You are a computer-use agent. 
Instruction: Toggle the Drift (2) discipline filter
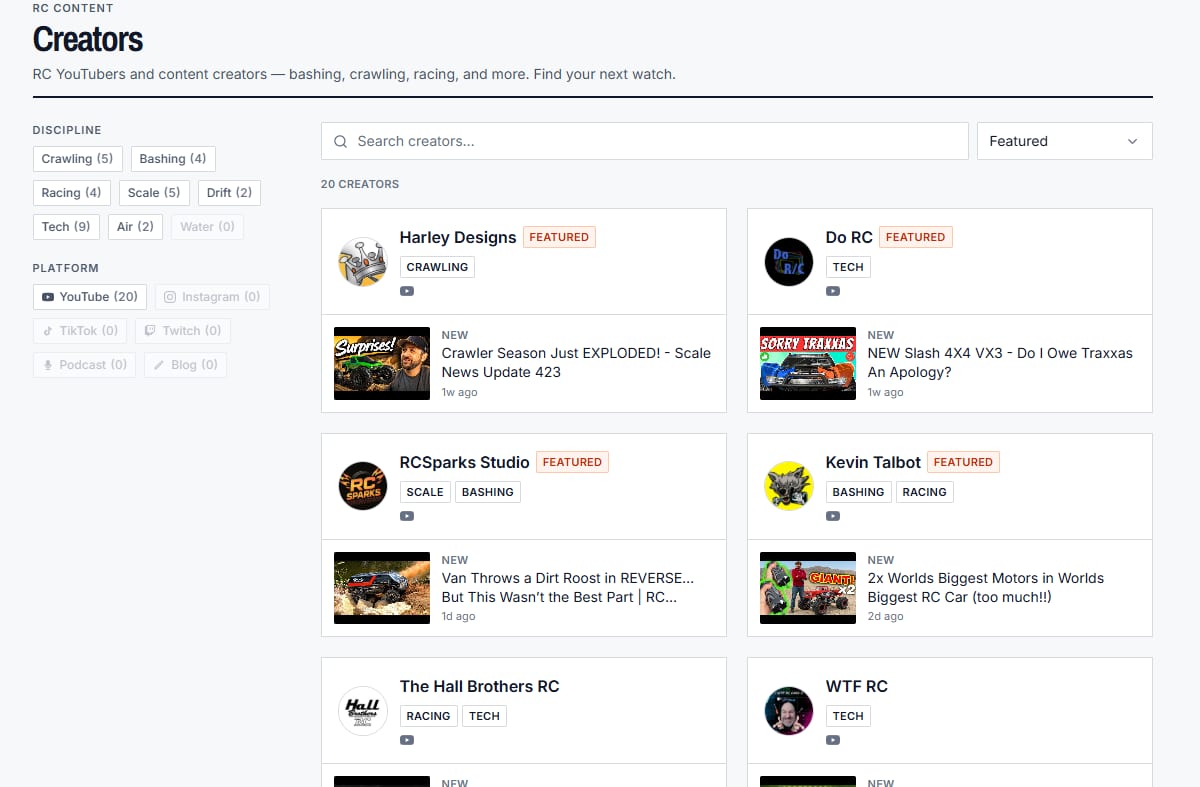(229, 192)
